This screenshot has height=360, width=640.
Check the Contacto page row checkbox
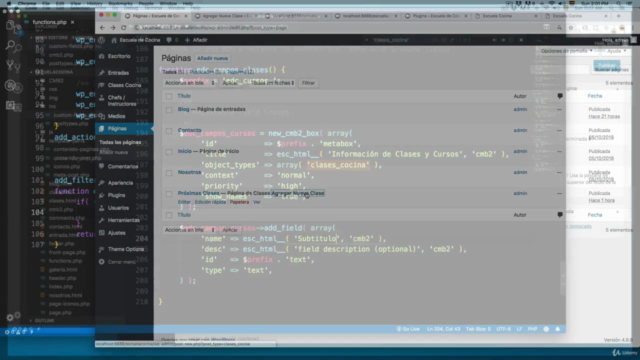pyautogui.click(x=169, y=131)
